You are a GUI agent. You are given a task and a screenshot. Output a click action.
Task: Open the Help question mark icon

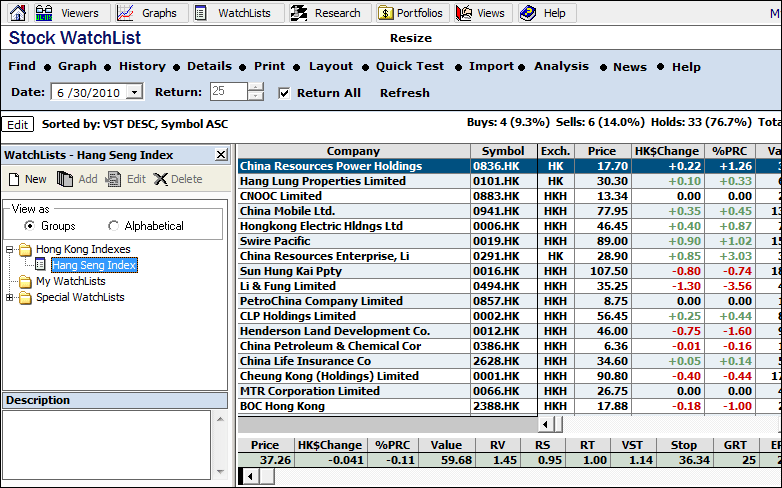tap(528, 13)
